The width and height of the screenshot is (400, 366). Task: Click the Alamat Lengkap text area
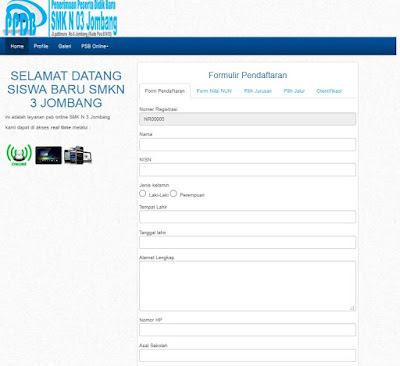coord(247,286)
